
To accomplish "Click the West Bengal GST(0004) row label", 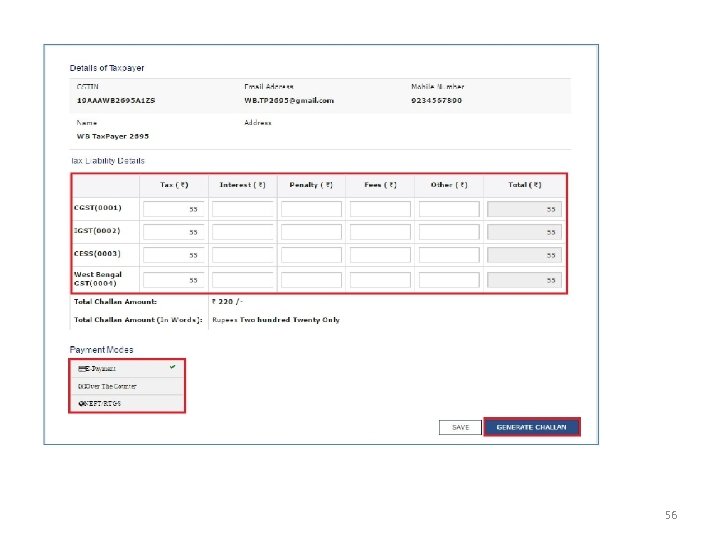I will [x=97, y=279].
